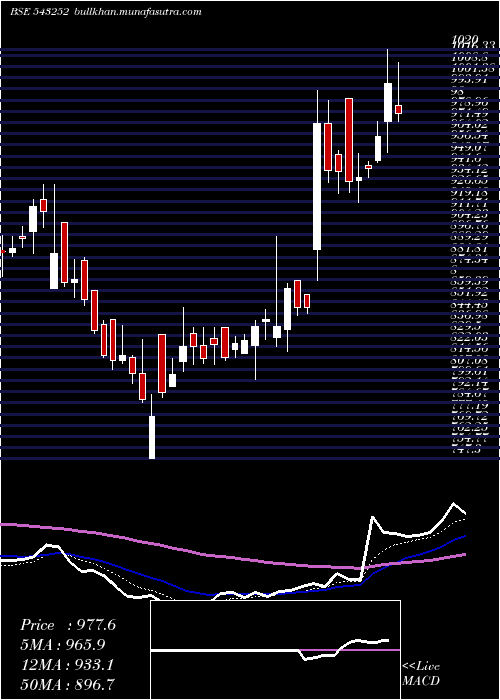500x700 pixels.
Task: Select the 12MA : 933.1 value
Action: coord(67,665)
